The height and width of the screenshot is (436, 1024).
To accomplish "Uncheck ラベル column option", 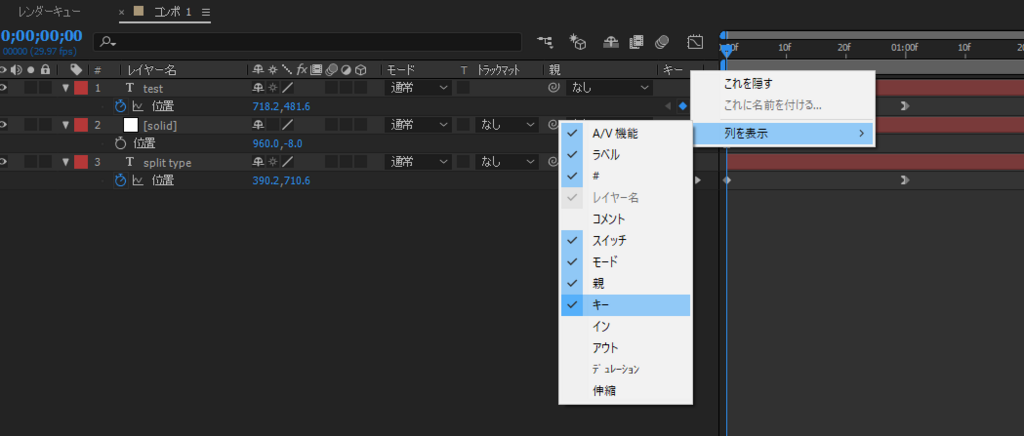I will pyautogui.click(x=625, y=155).
